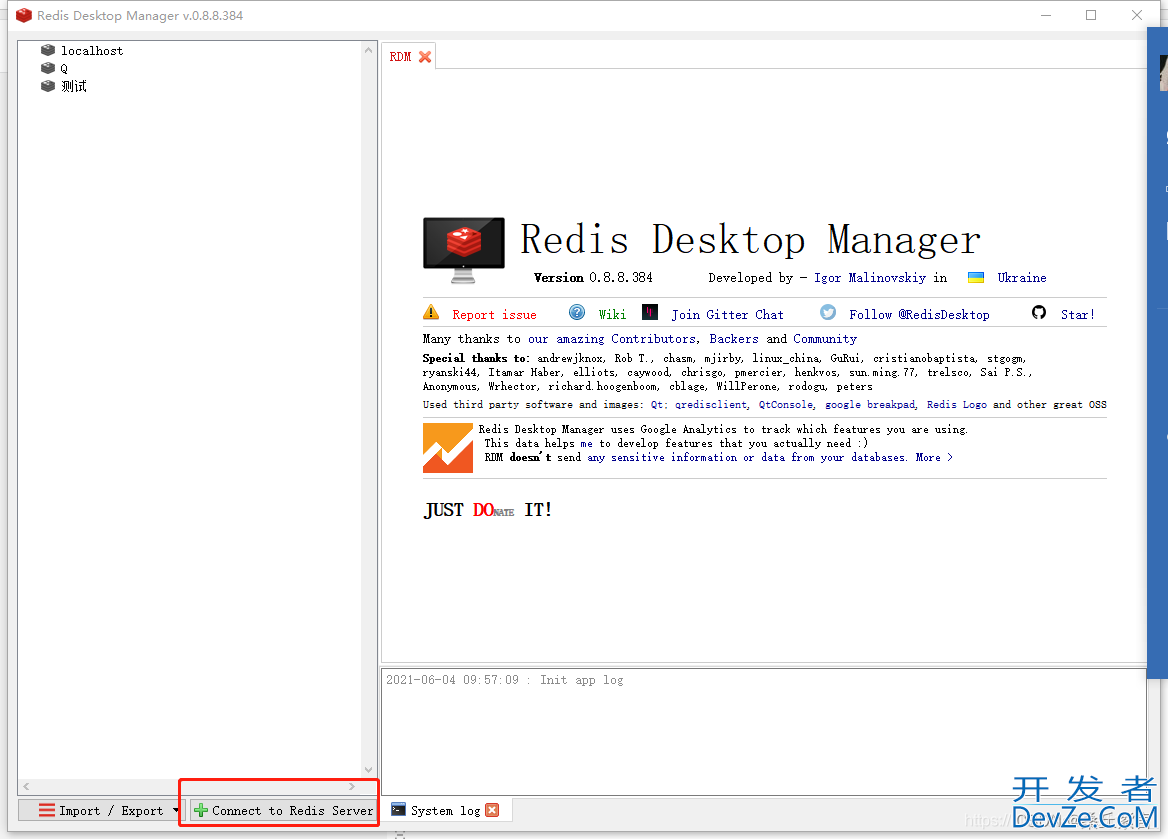Open the Import / Export menu
This screenshot has width=1168, height=839.
(x=101, y=810)
